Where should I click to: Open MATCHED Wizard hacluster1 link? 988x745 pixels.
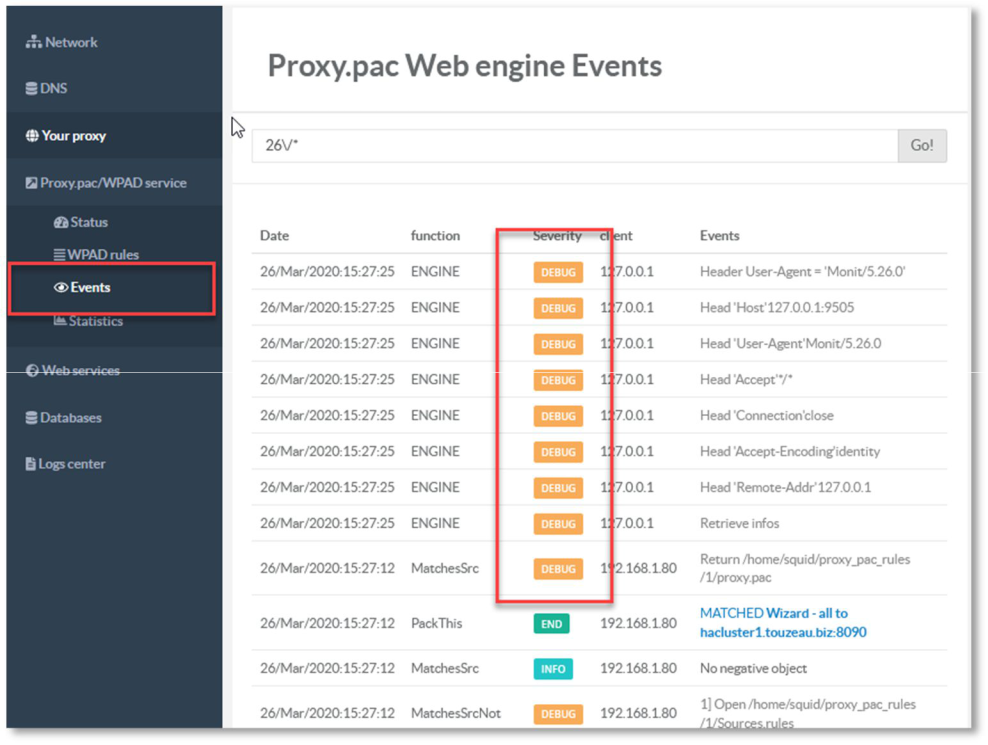(782, 623)
